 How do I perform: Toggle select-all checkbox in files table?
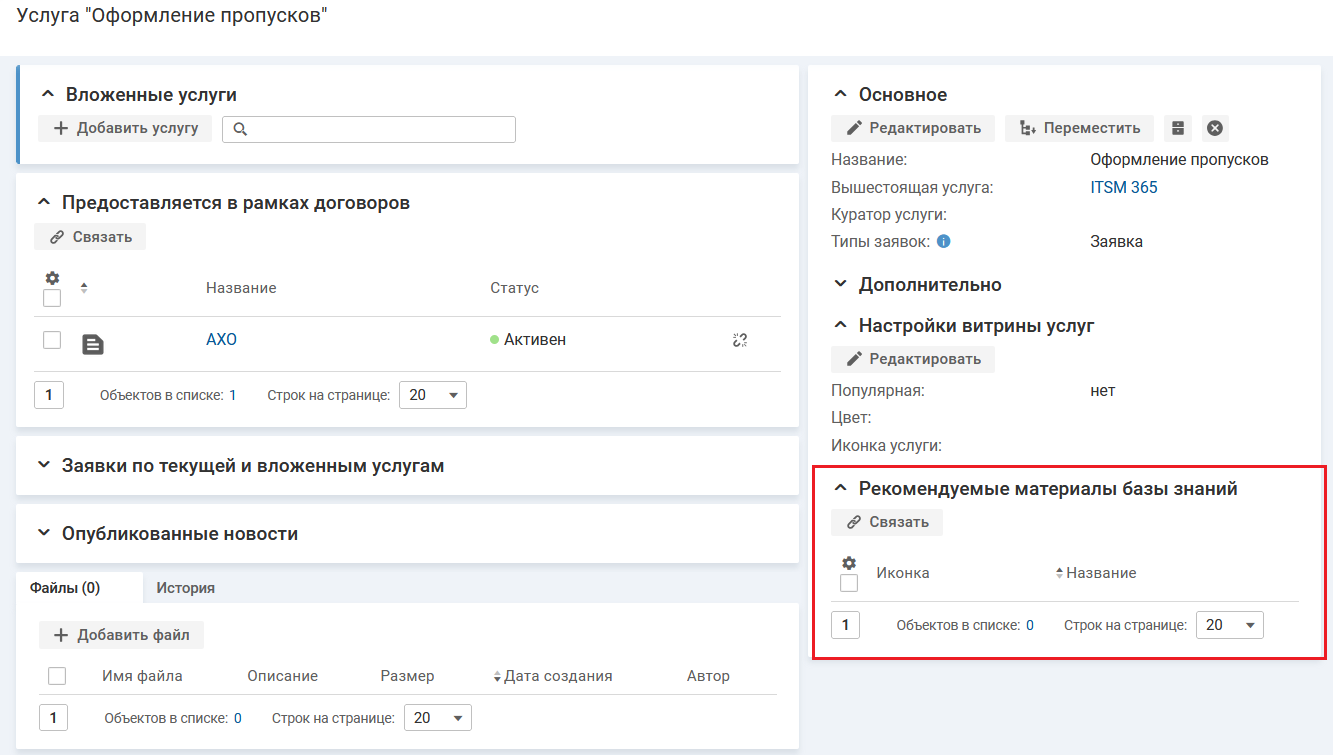pos(57,676)
